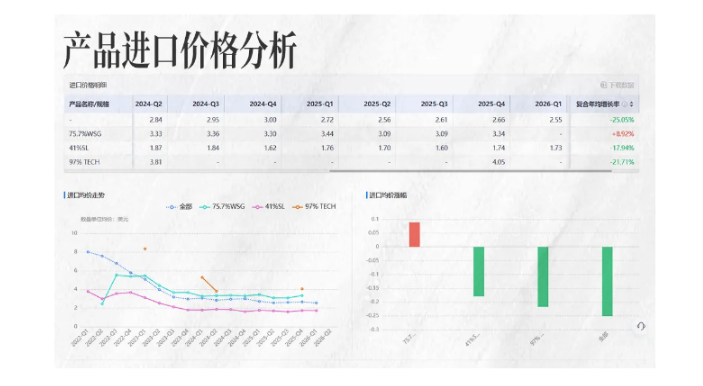Select the 97% TECH row label
Viewport: 703px width, 386px height.
pyautogui.click(x=84, y=162)
